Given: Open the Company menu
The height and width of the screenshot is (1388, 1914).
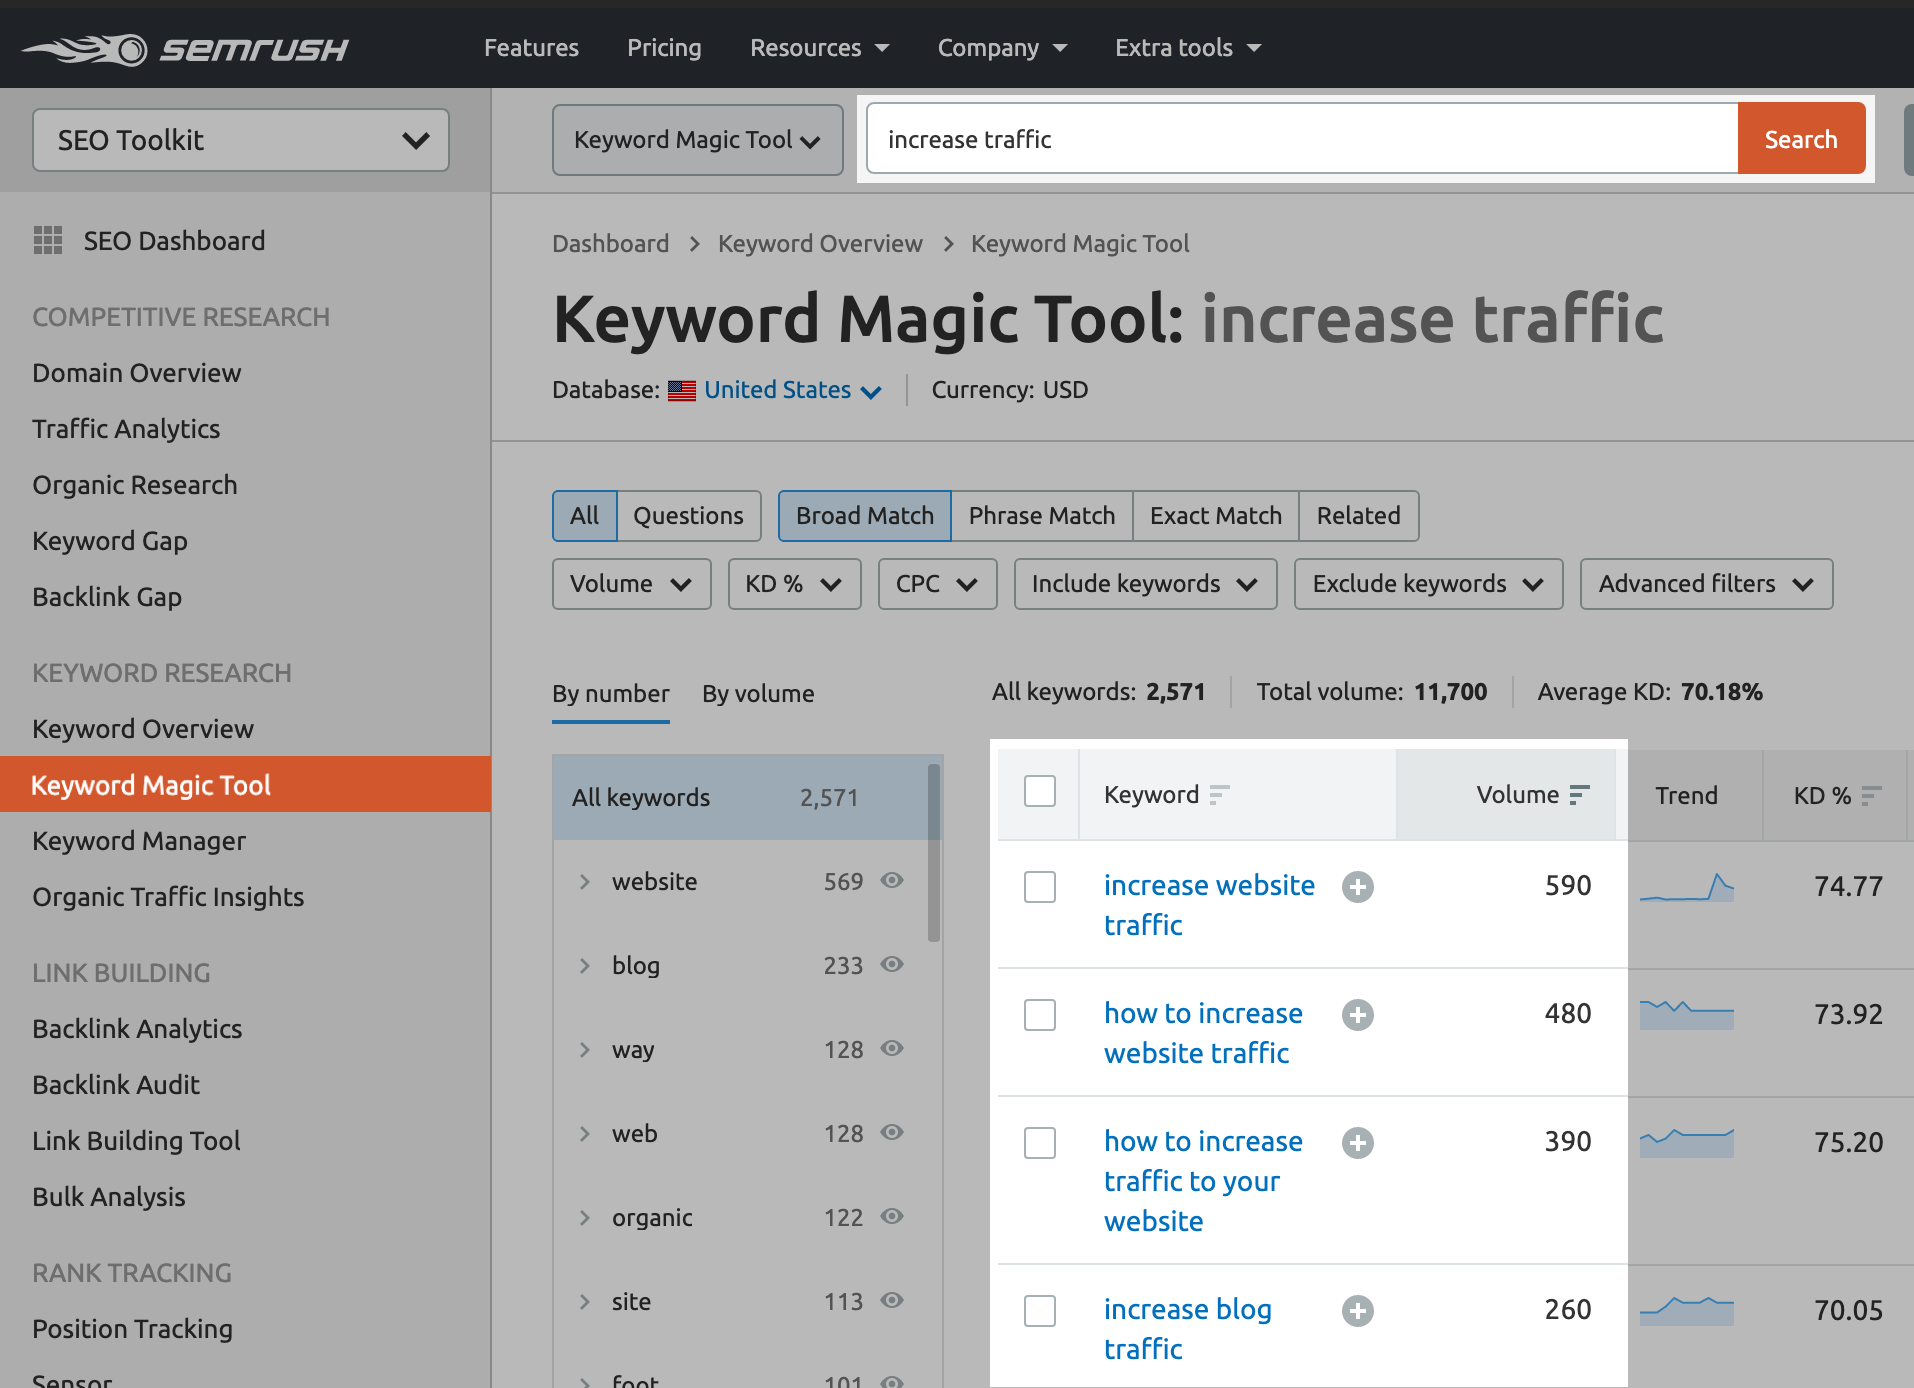Looking at the screenshot, I should (1002, 48).
